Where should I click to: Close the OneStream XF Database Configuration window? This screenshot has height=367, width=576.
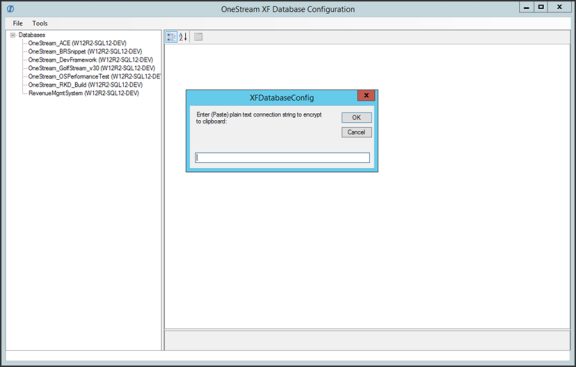(559, 7)
